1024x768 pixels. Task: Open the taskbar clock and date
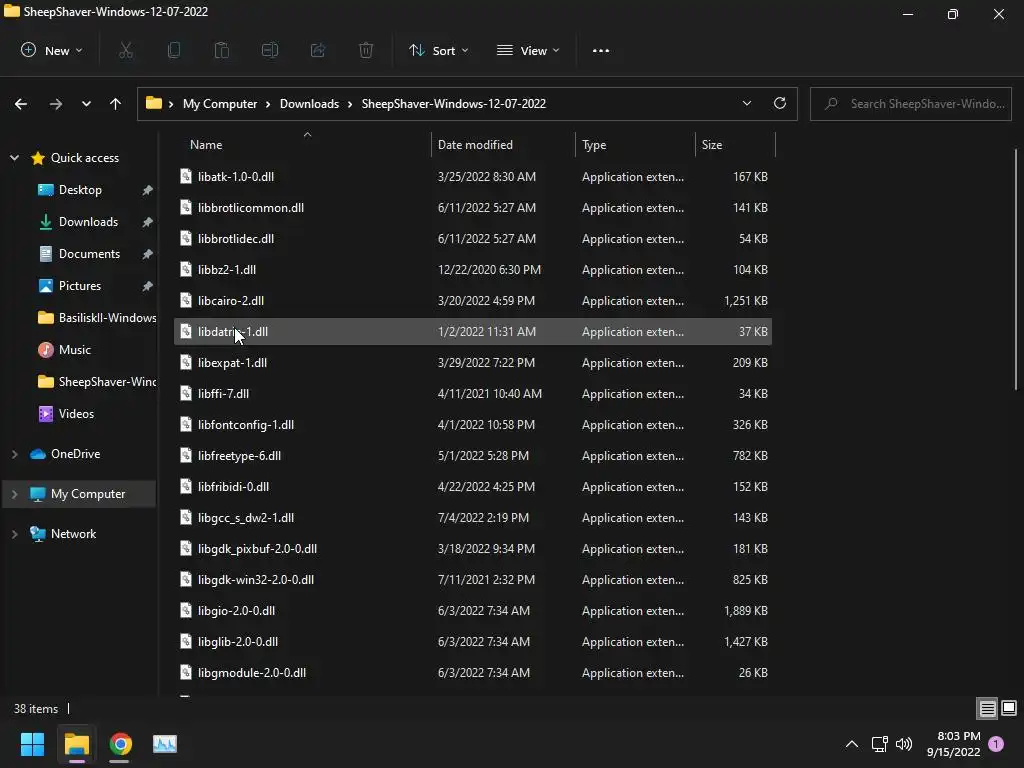point(953,744)
